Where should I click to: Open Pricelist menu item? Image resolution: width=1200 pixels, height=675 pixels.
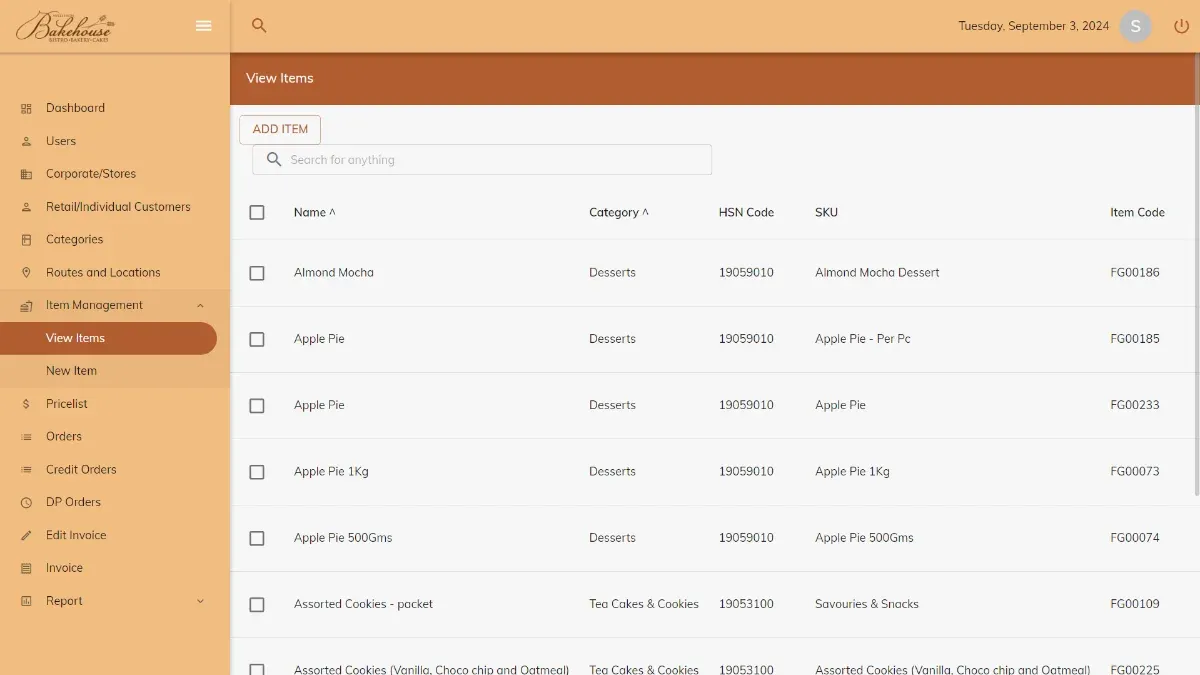67,404
